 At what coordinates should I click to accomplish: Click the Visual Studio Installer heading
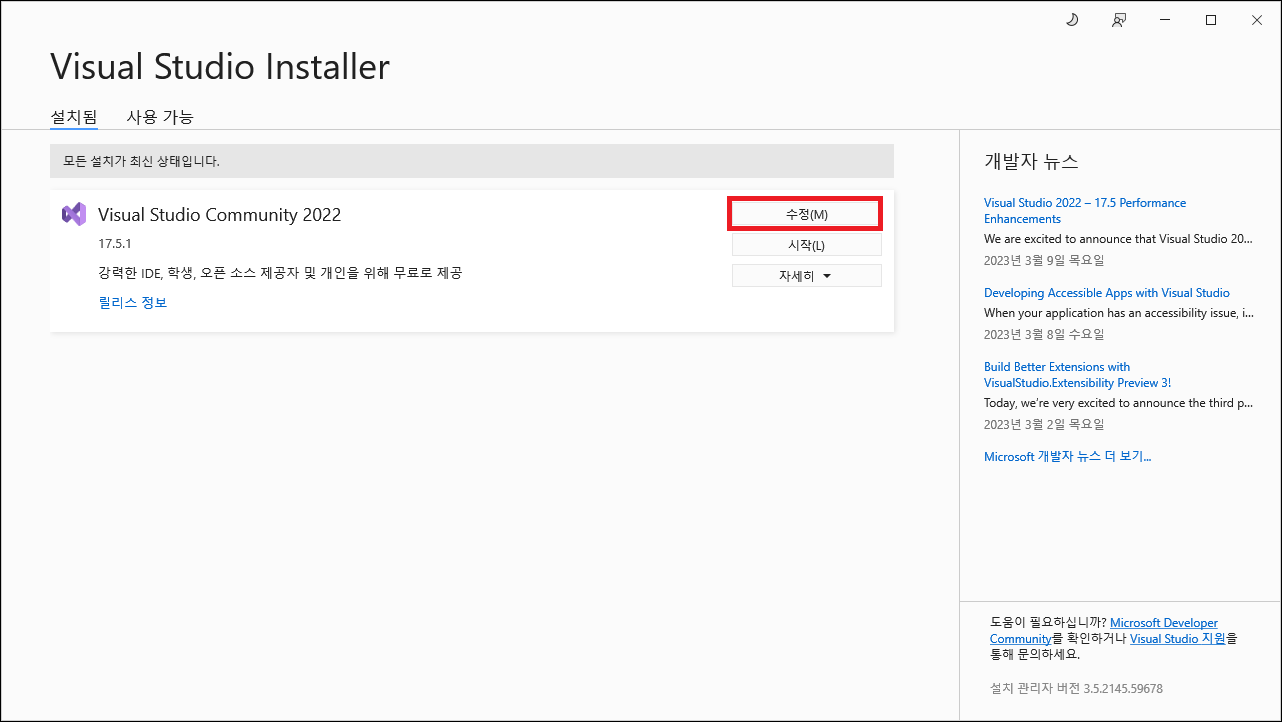tap(220, 67)
